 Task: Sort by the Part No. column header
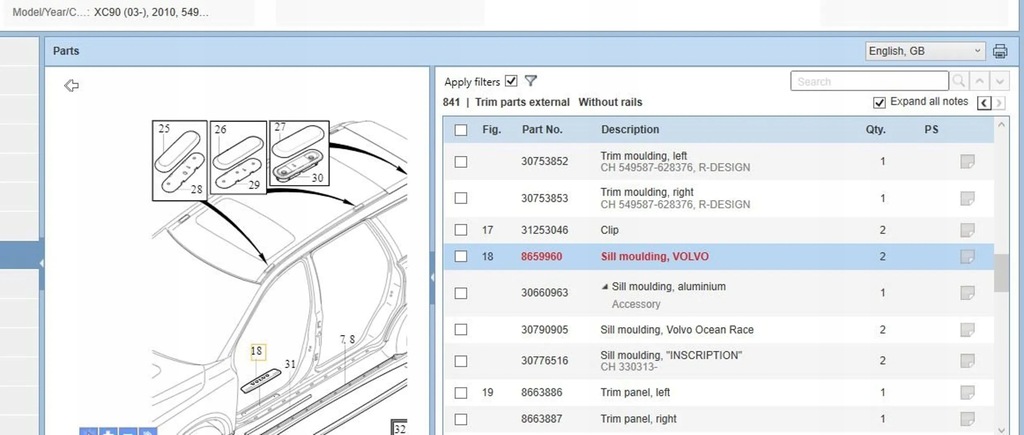542,129
